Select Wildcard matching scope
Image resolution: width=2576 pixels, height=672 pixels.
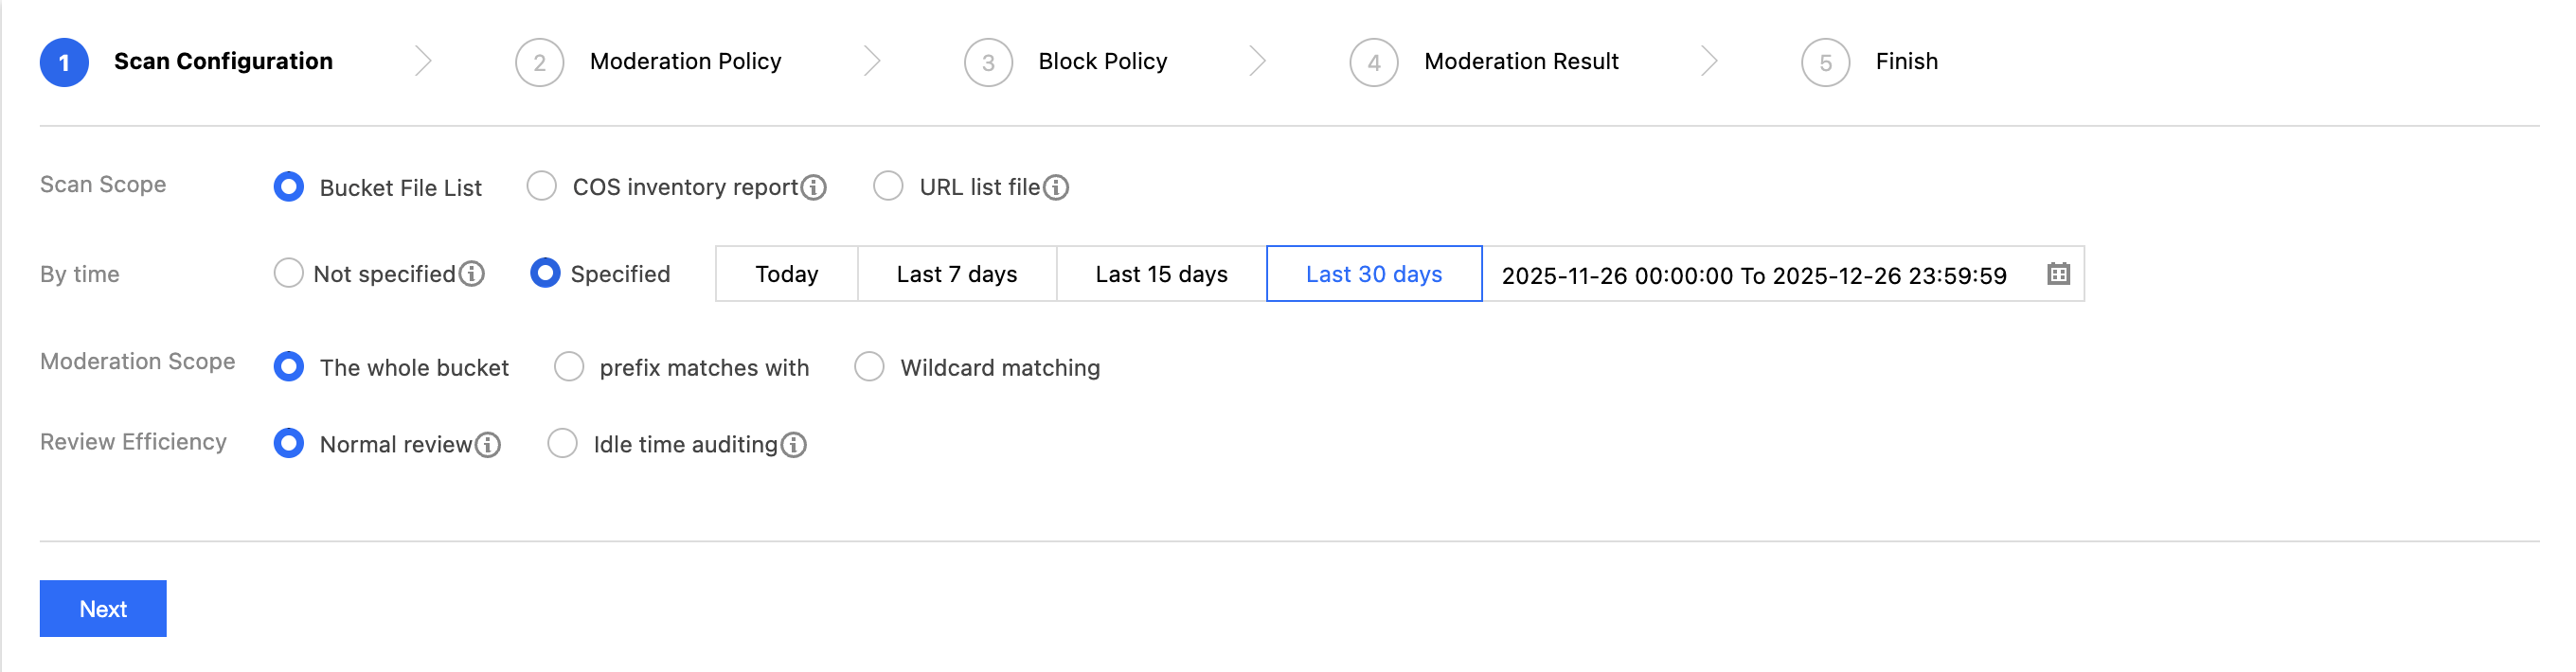(869, 367)
